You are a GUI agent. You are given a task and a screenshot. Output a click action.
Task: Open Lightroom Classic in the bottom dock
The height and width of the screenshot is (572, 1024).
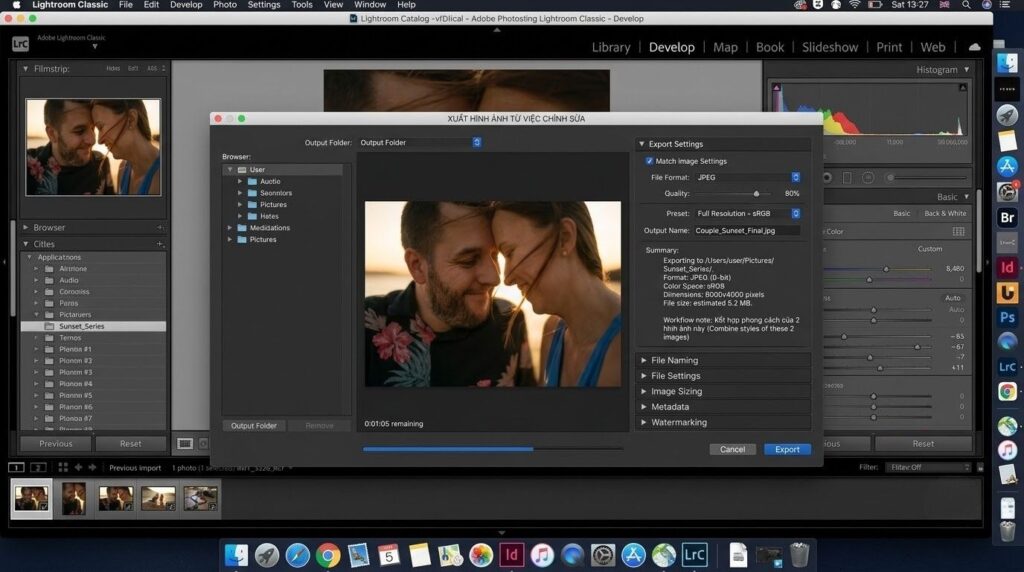(694, 555)
